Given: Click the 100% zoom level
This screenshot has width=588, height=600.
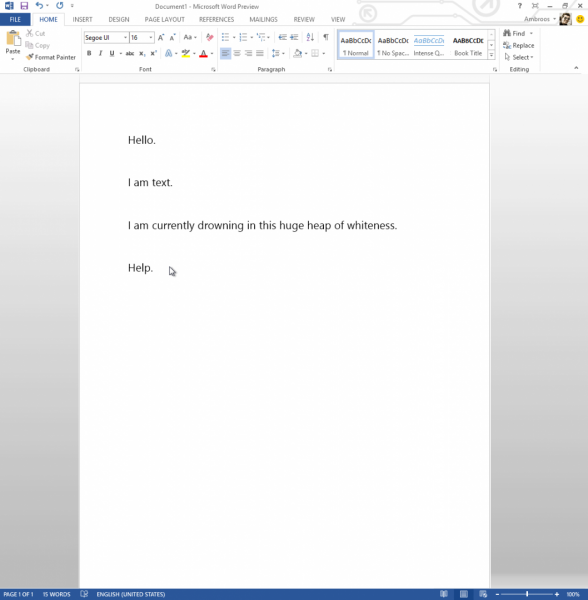Looking at the screenshot, I should click(x=573, y=594).
